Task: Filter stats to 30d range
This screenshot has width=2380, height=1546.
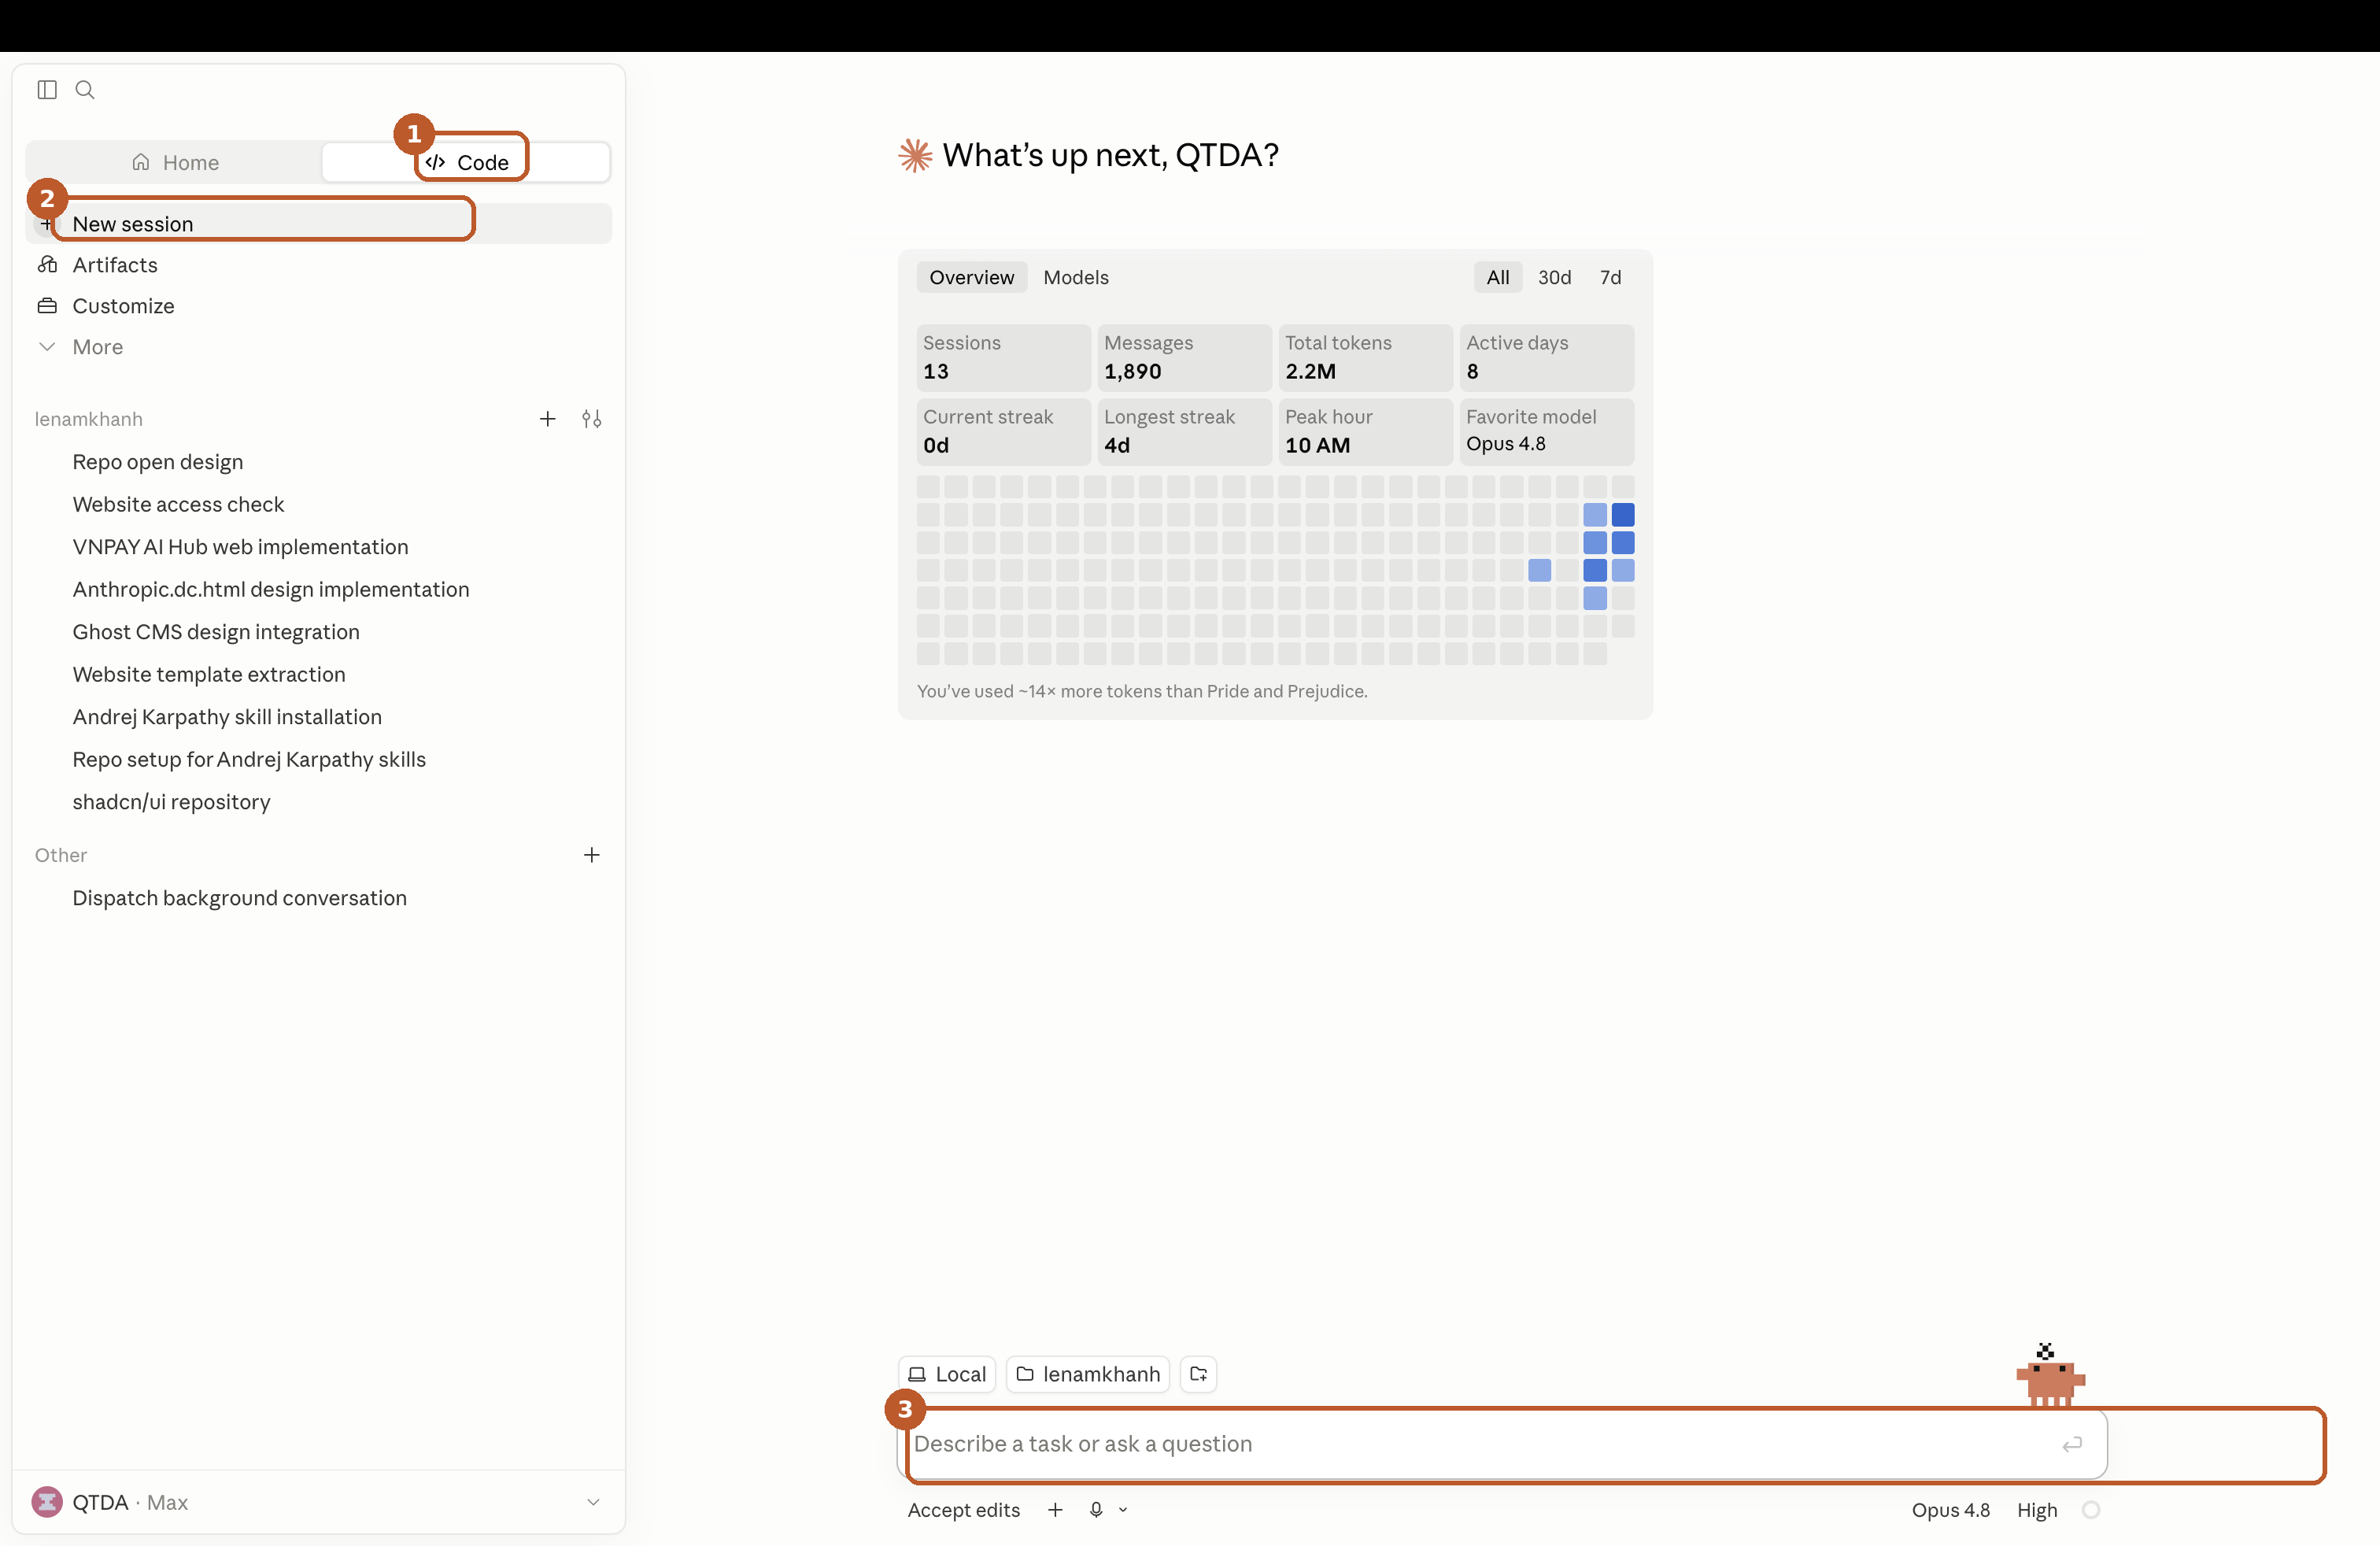Action: [x=1554, y=277]
